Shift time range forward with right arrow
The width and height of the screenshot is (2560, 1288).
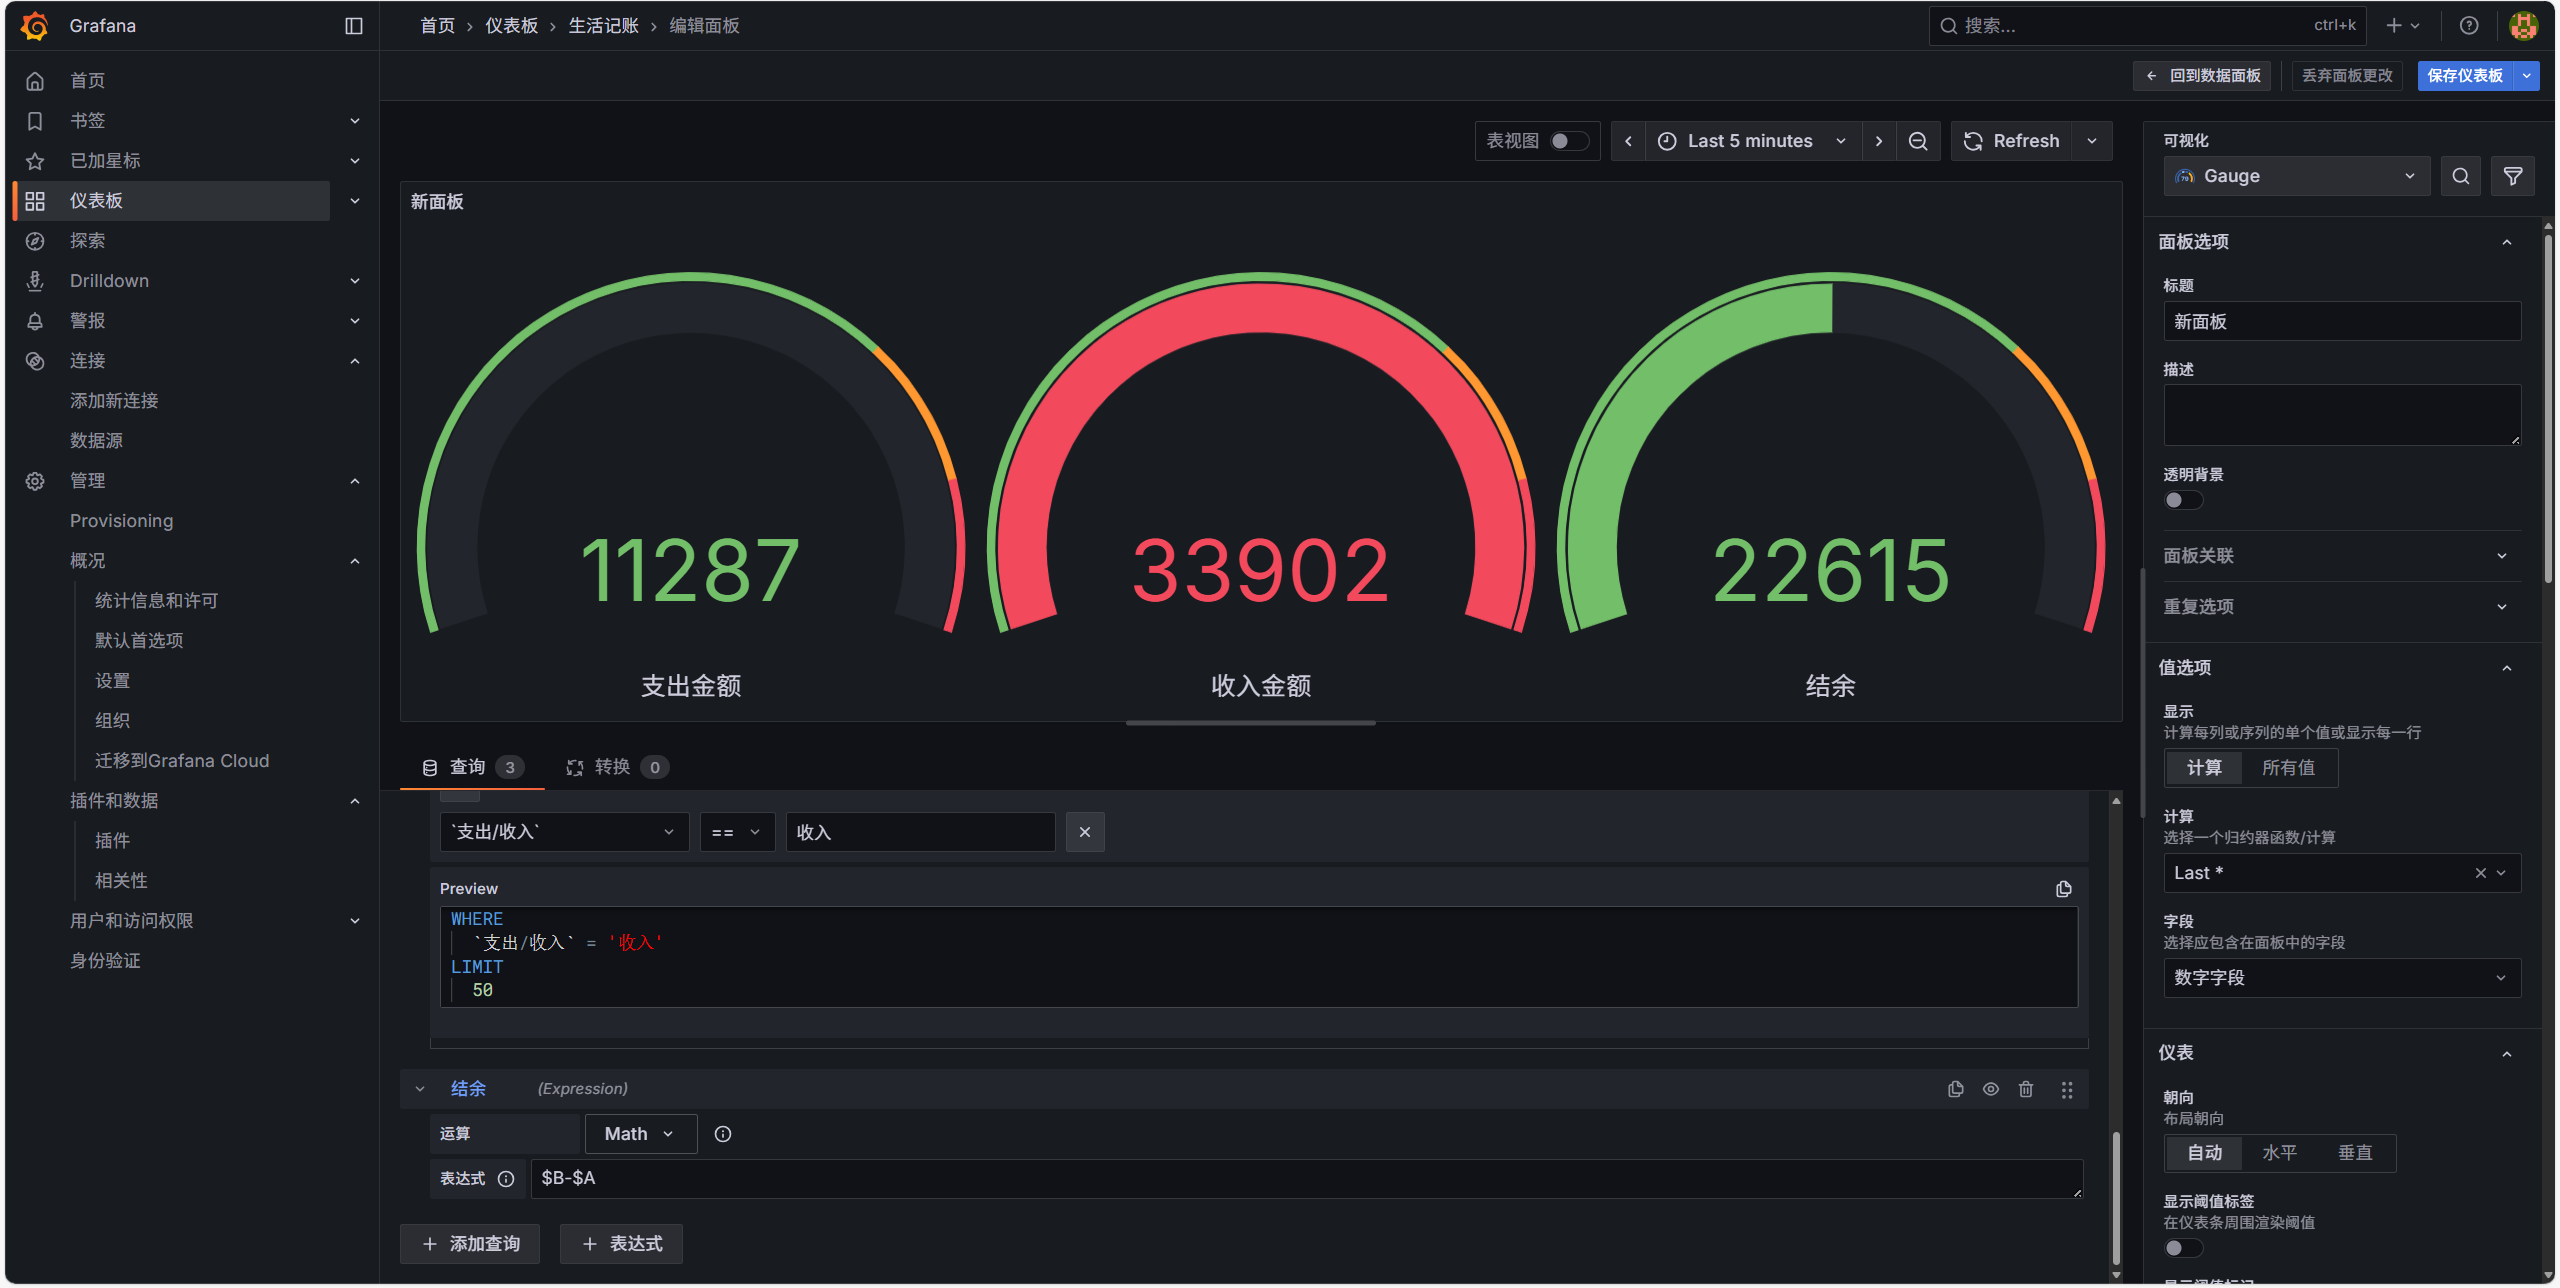[x=1879, y=141]
